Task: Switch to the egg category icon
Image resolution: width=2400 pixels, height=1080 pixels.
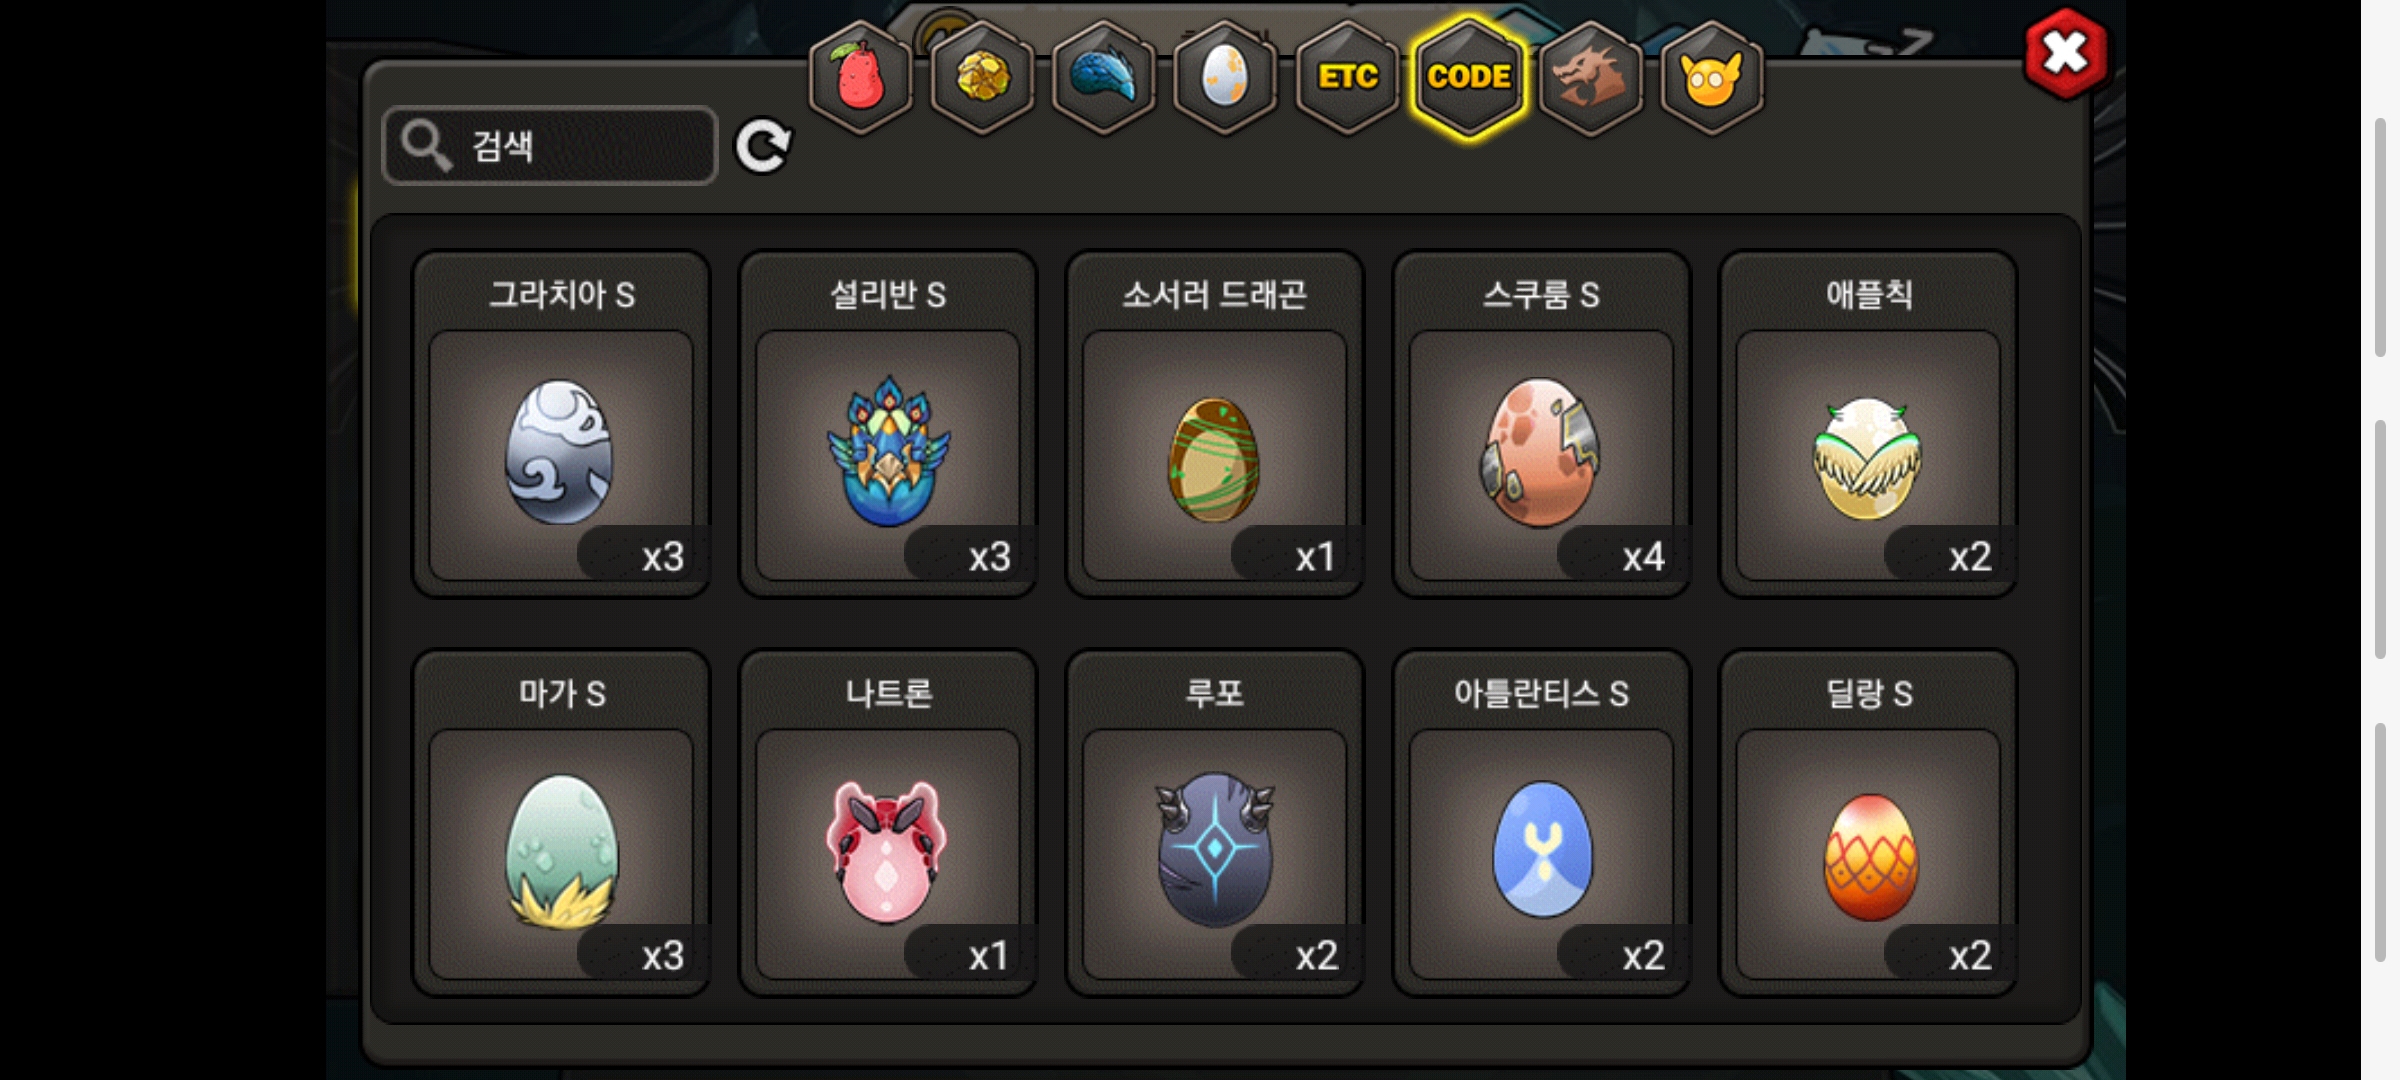Action: pyautogui.click(x=1225, y=77)
